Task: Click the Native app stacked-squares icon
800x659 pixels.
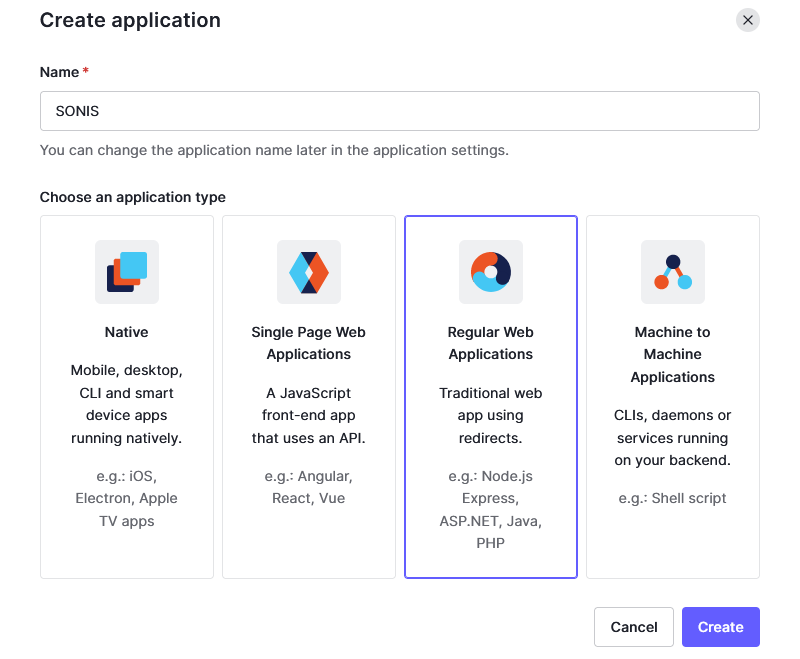Action: tap(127, 272)
